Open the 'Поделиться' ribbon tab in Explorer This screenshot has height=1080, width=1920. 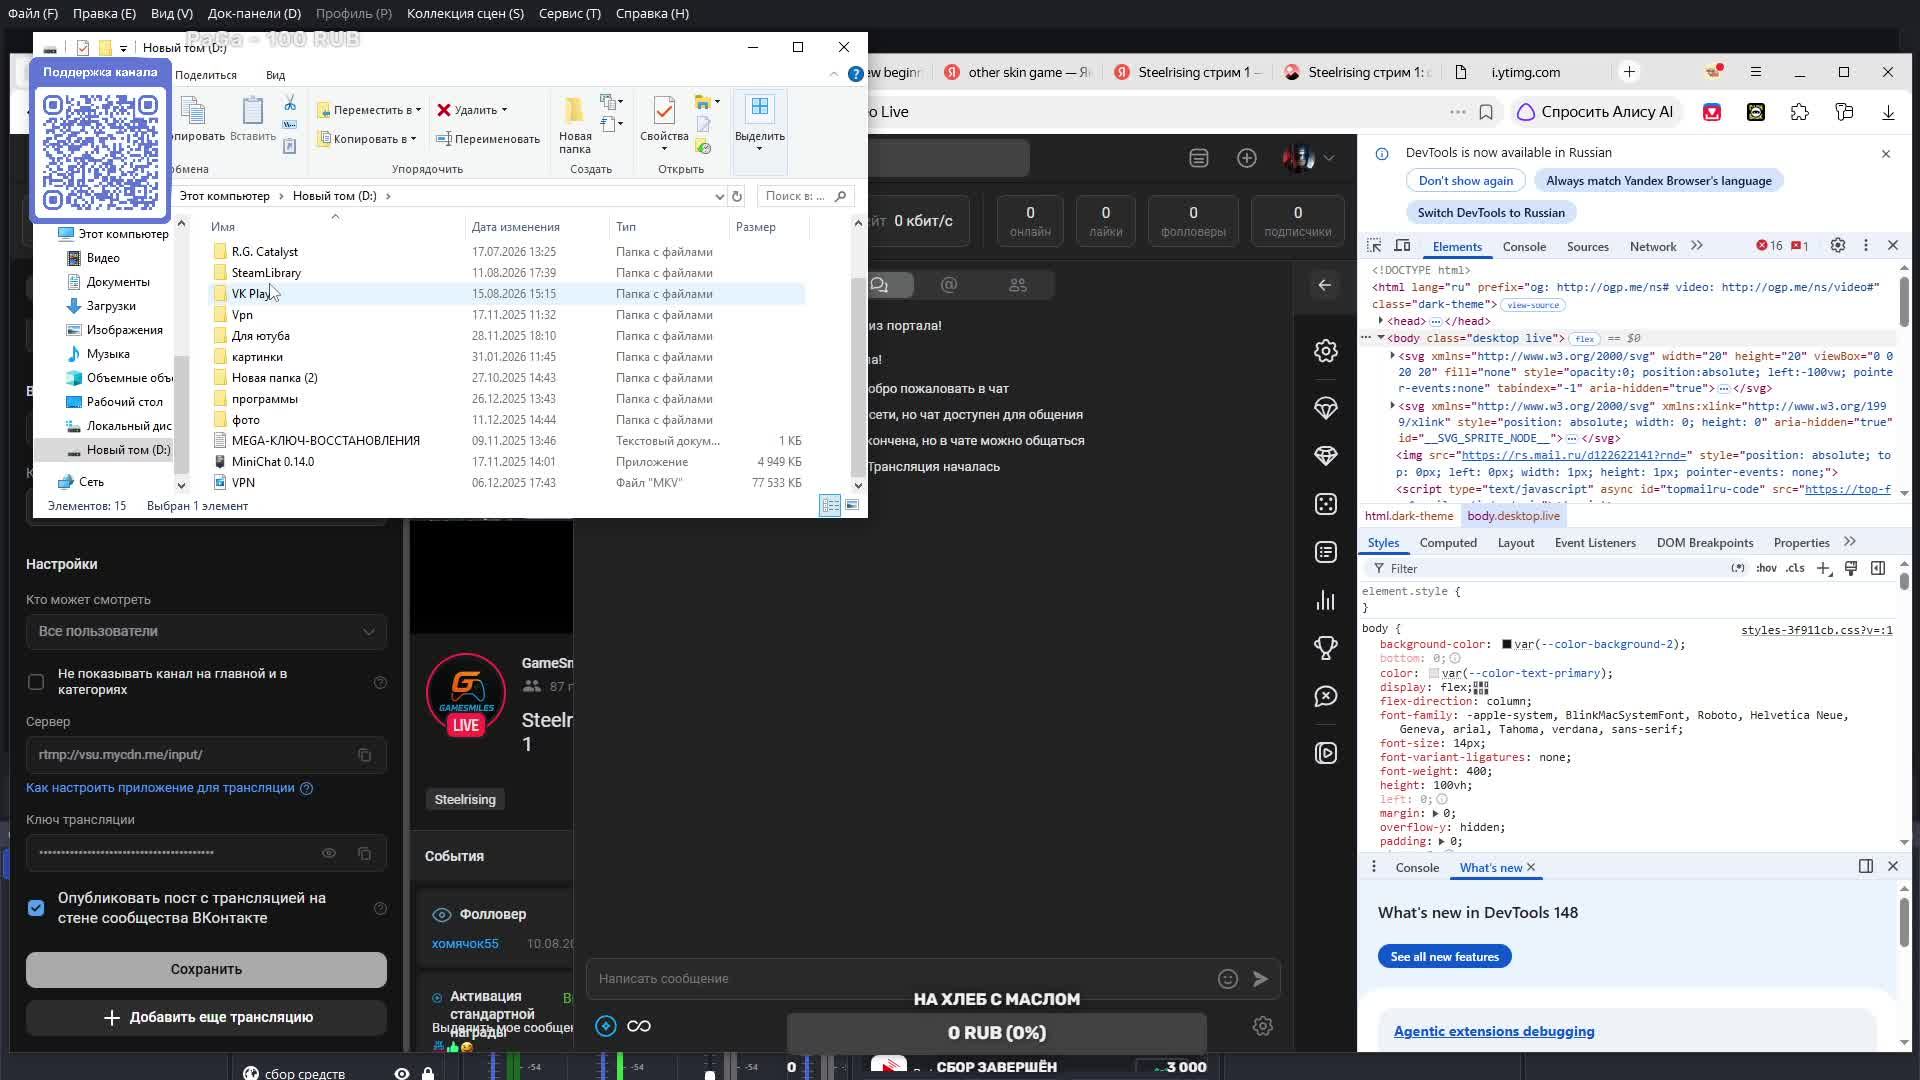pos(206,75)
